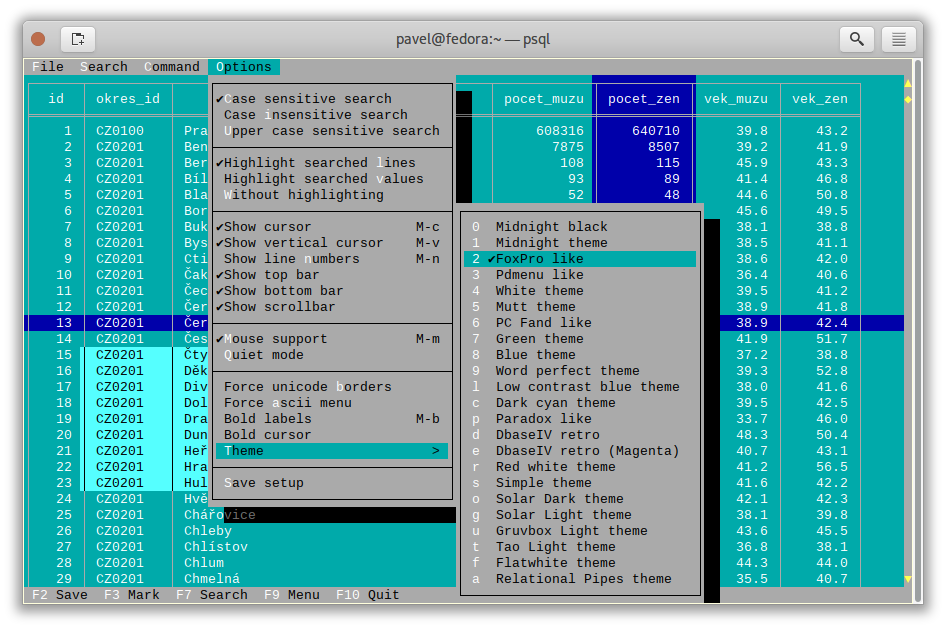
Task: Click F9 Menu in bottom bar
Action: click(292, 595)
